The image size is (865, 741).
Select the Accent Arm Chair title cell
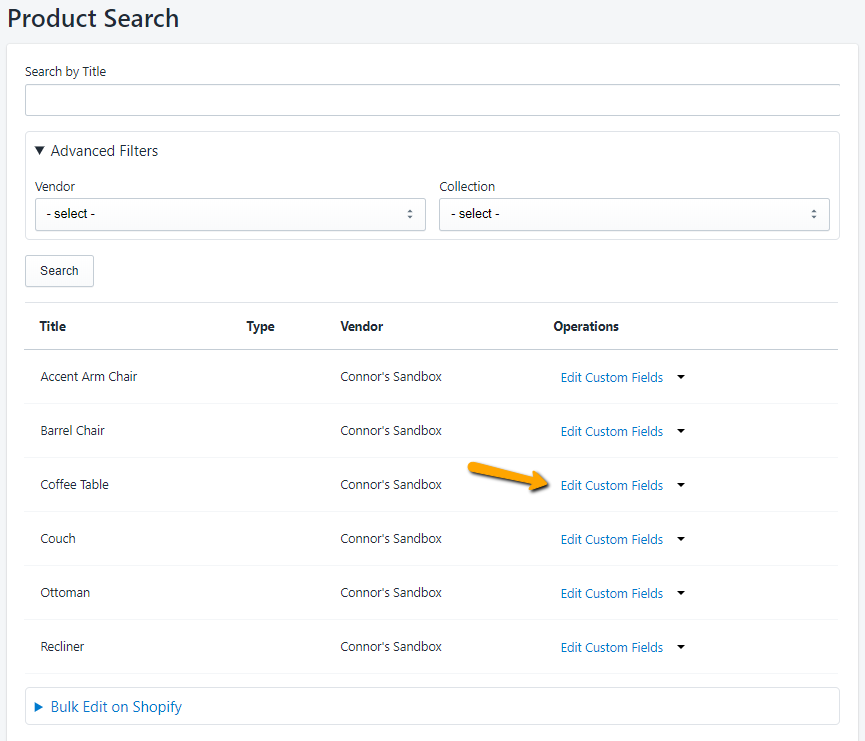pos(88,376)
